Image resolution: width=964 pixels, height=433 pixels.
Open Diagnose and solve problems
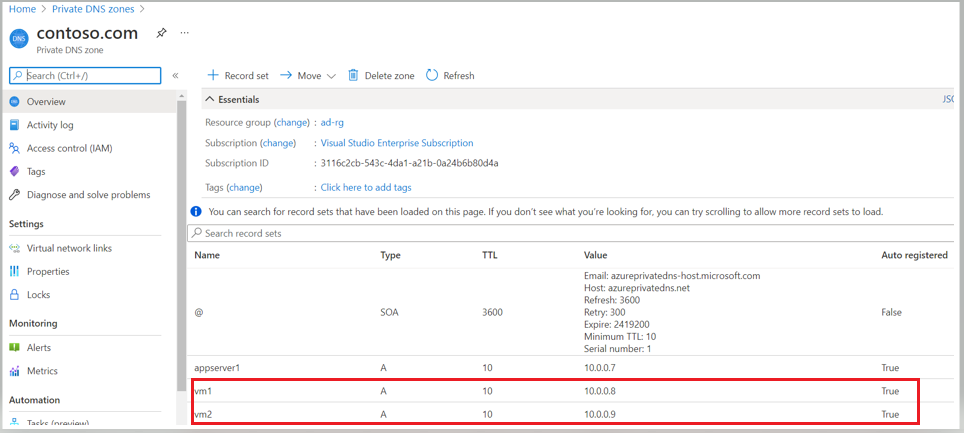tap(88, 195)
